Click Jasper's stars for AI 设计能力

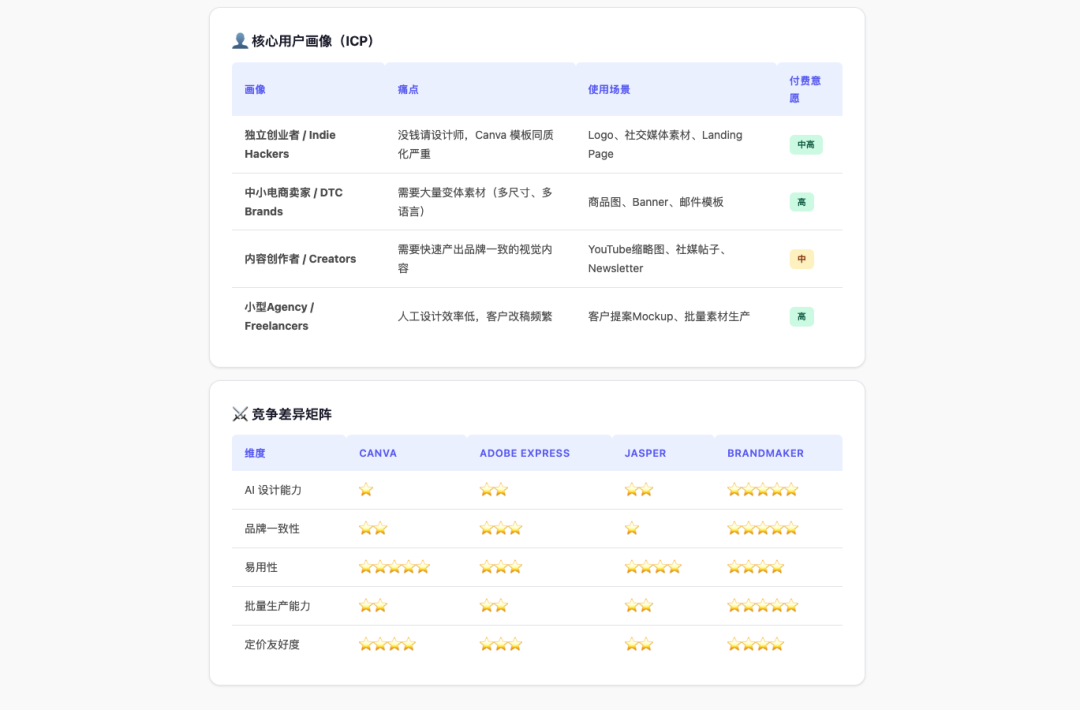click(x=638, y=490)
